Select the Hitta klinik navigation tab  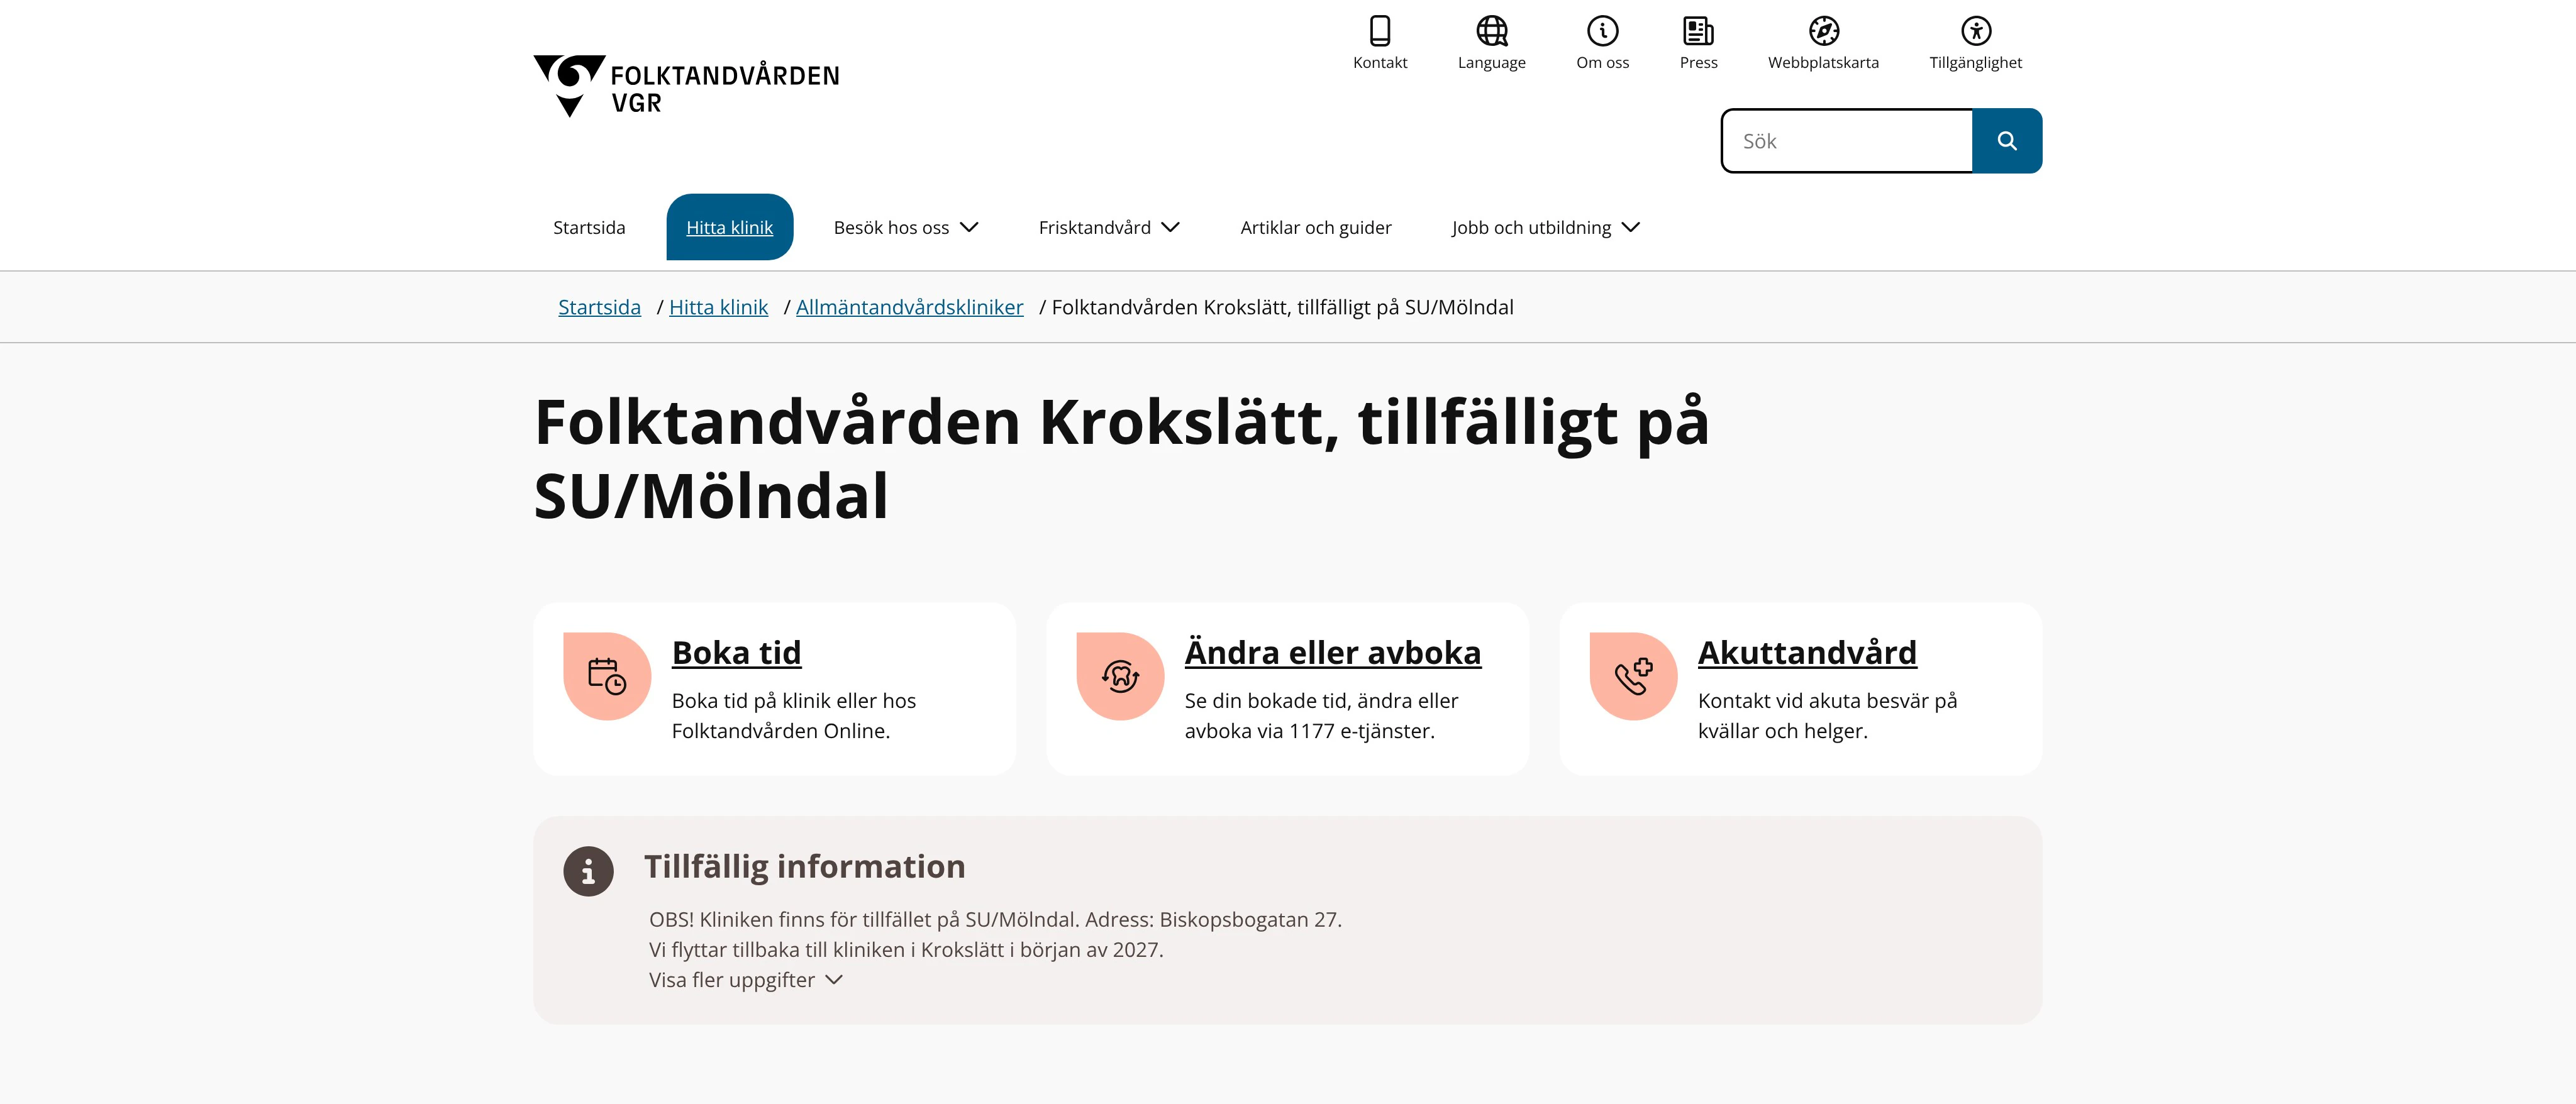point(729,227)
